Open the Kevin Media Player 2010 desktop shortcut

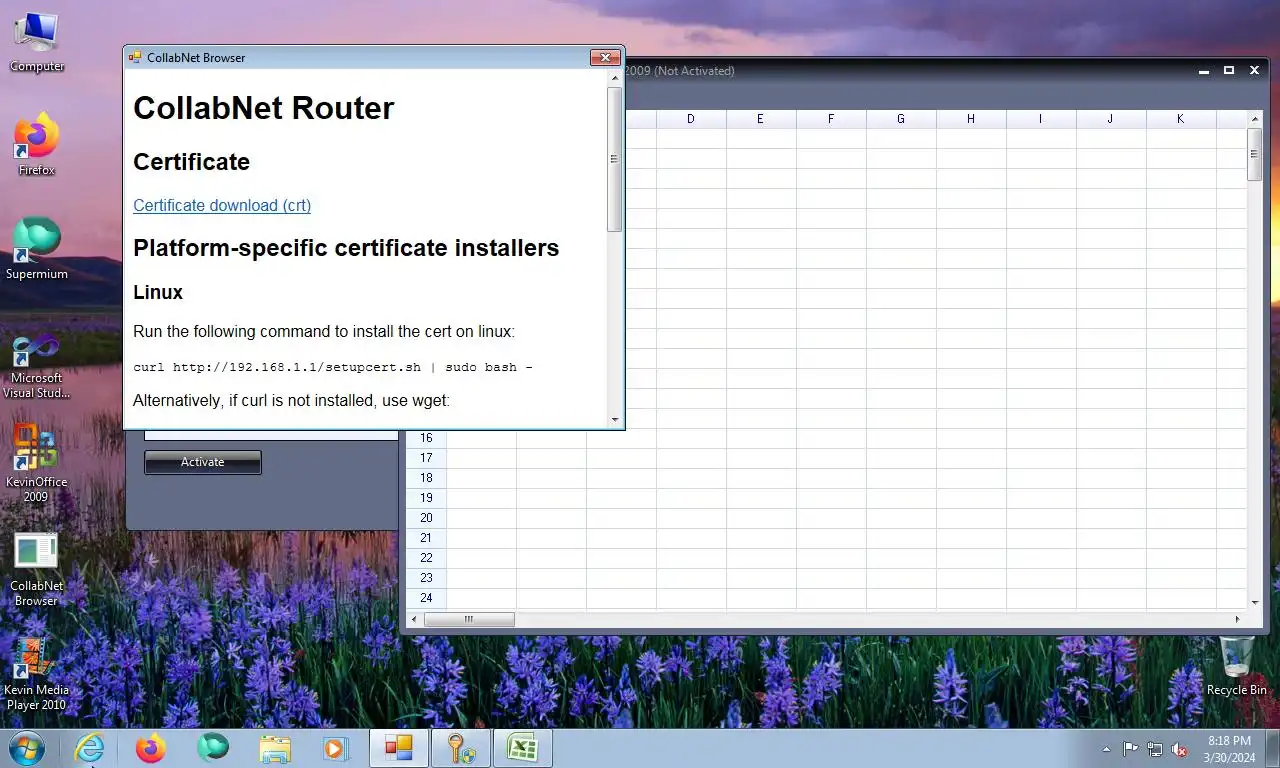[x=37, y=675]
